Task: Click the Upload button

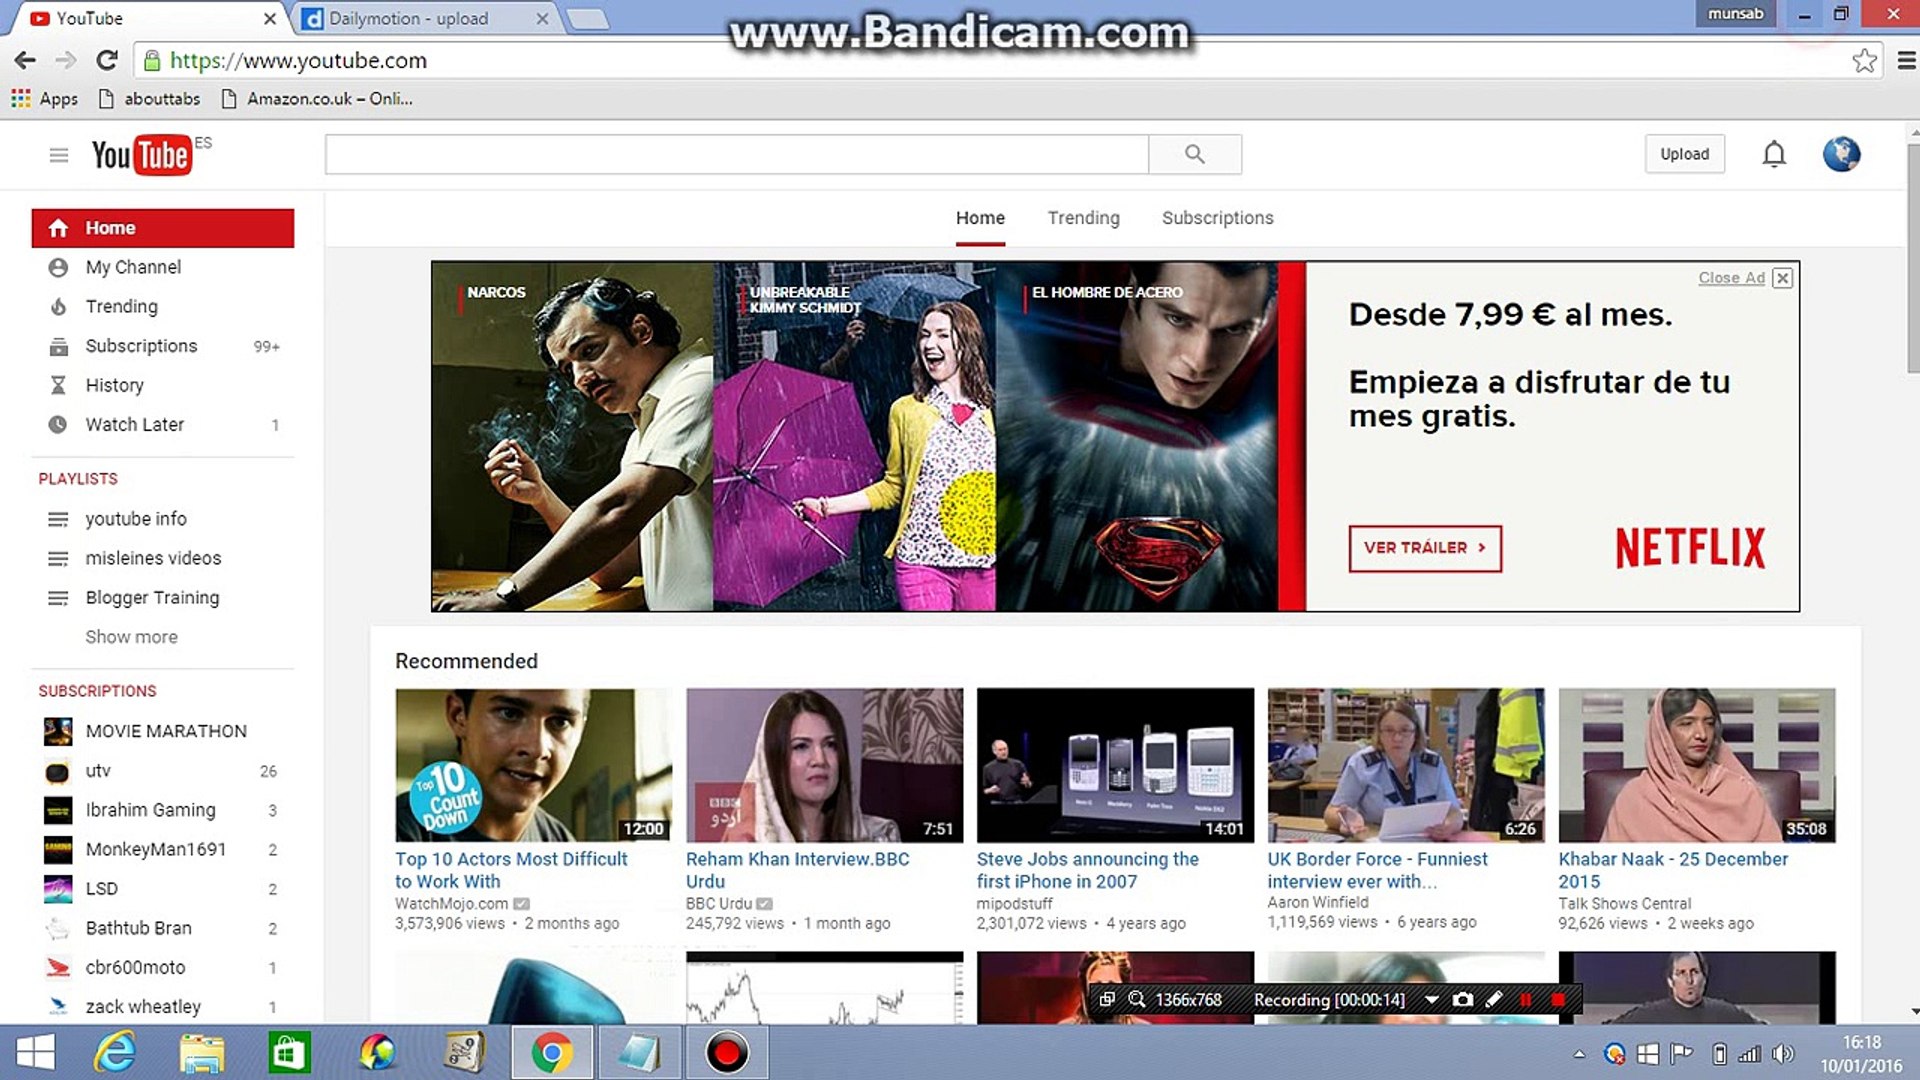Action: coord(1684,154)
